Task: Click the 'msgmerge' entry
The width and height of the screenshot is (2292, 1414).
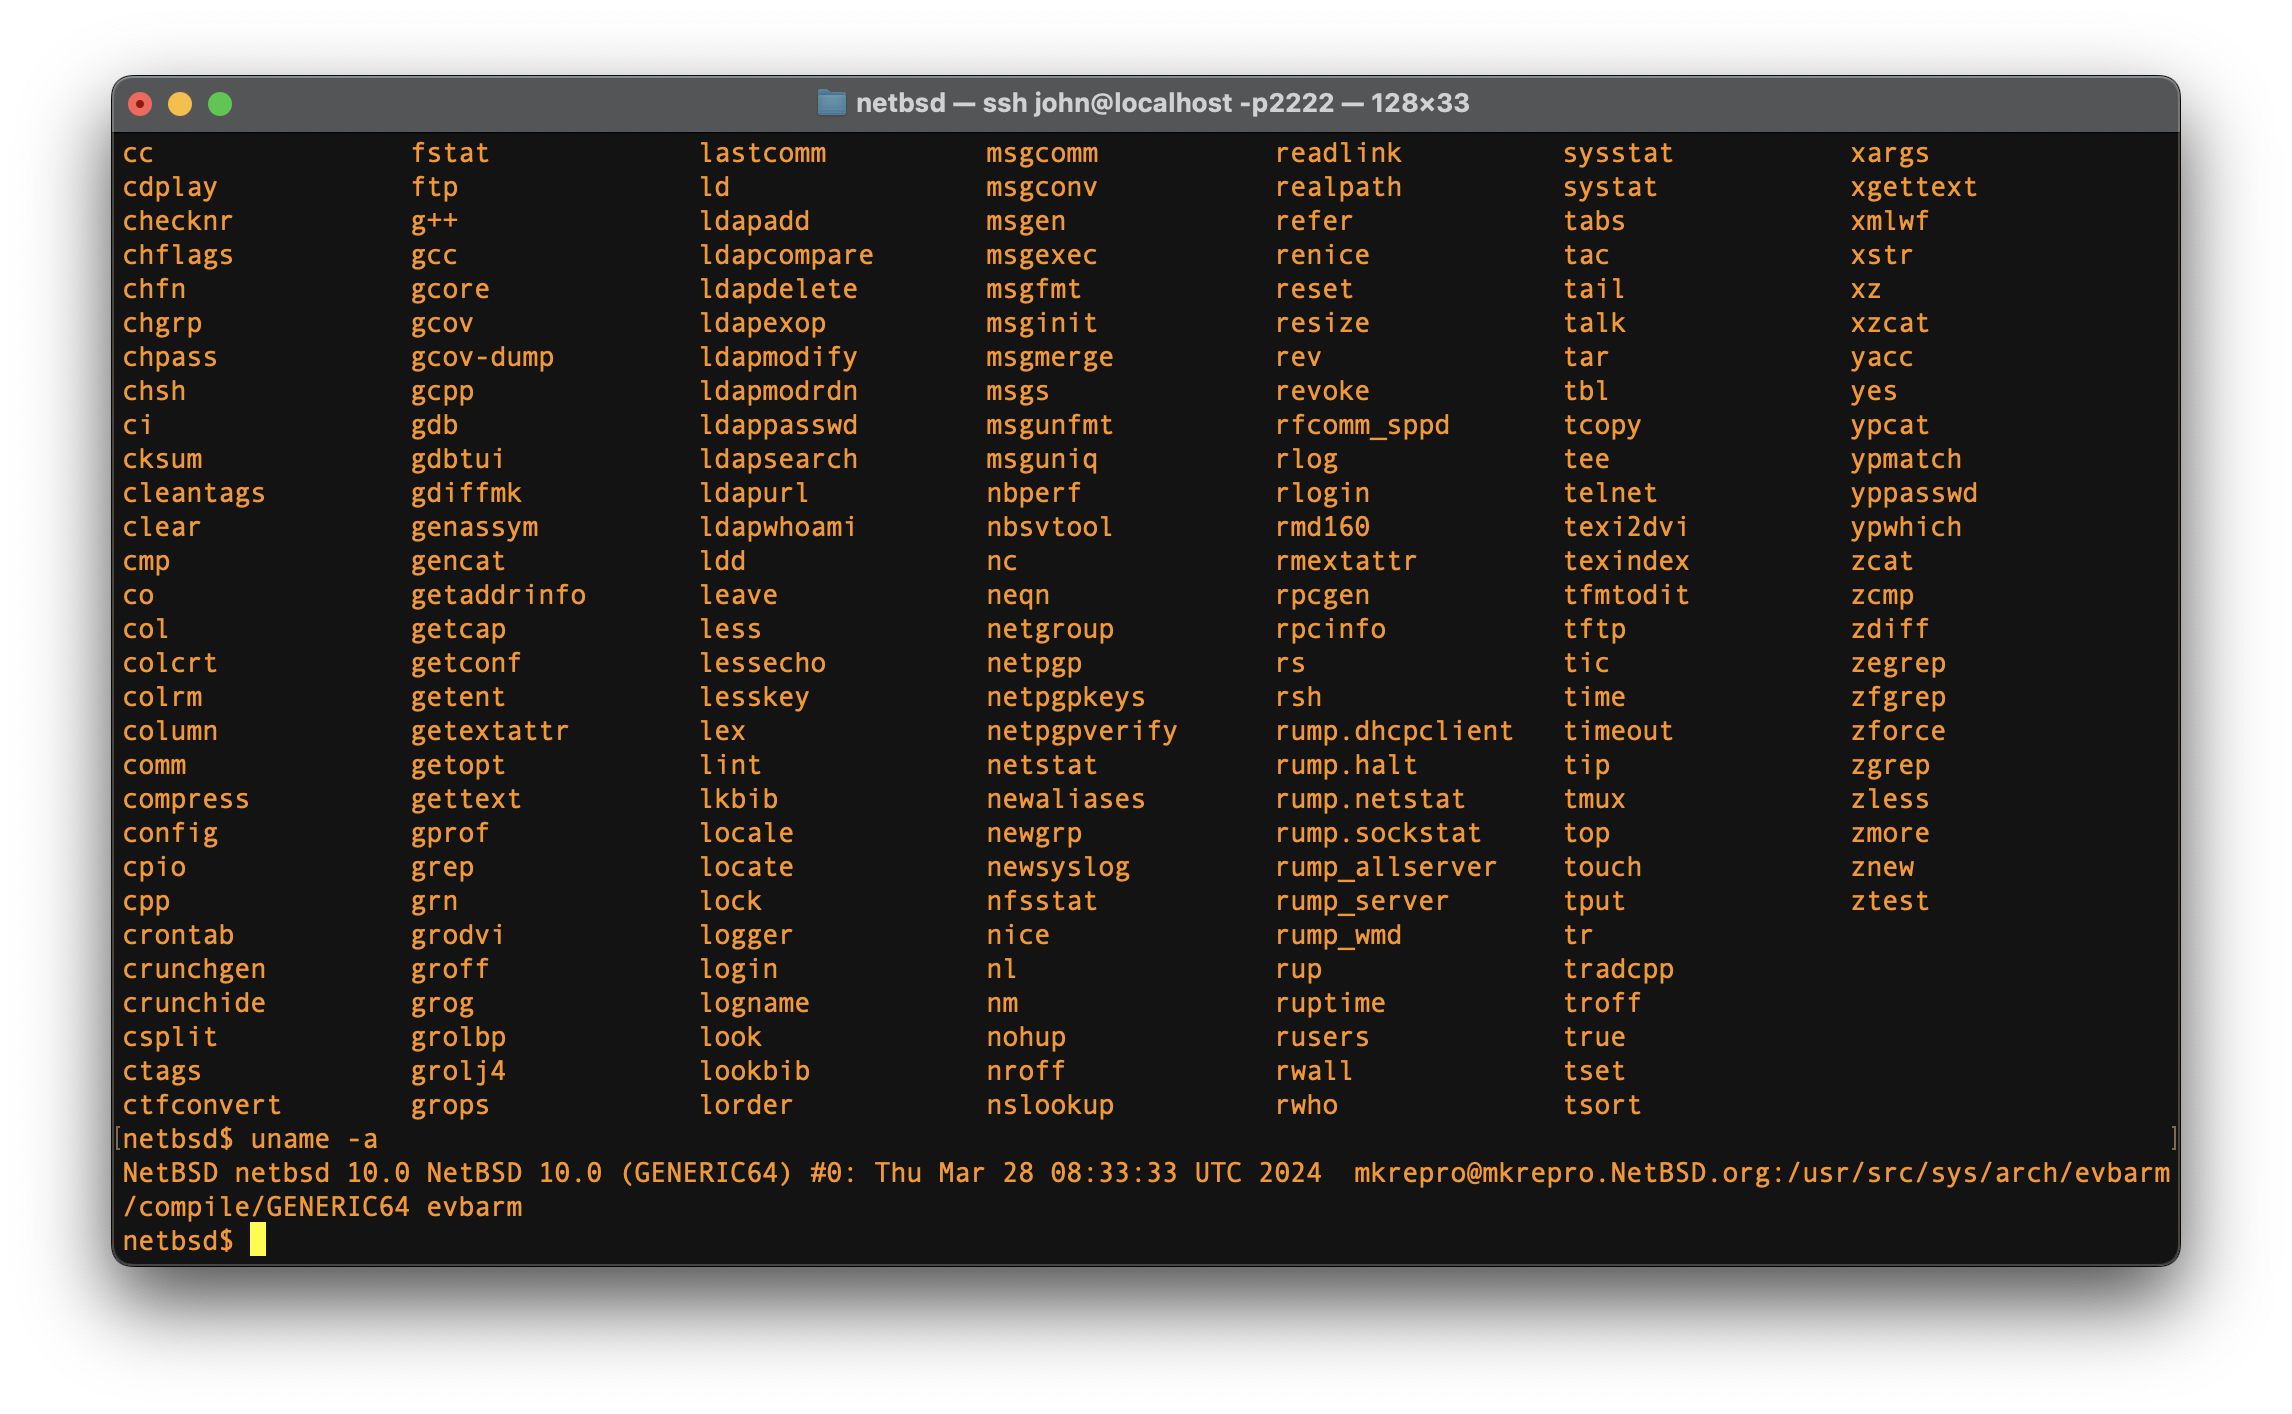Action: (1050, 357)
